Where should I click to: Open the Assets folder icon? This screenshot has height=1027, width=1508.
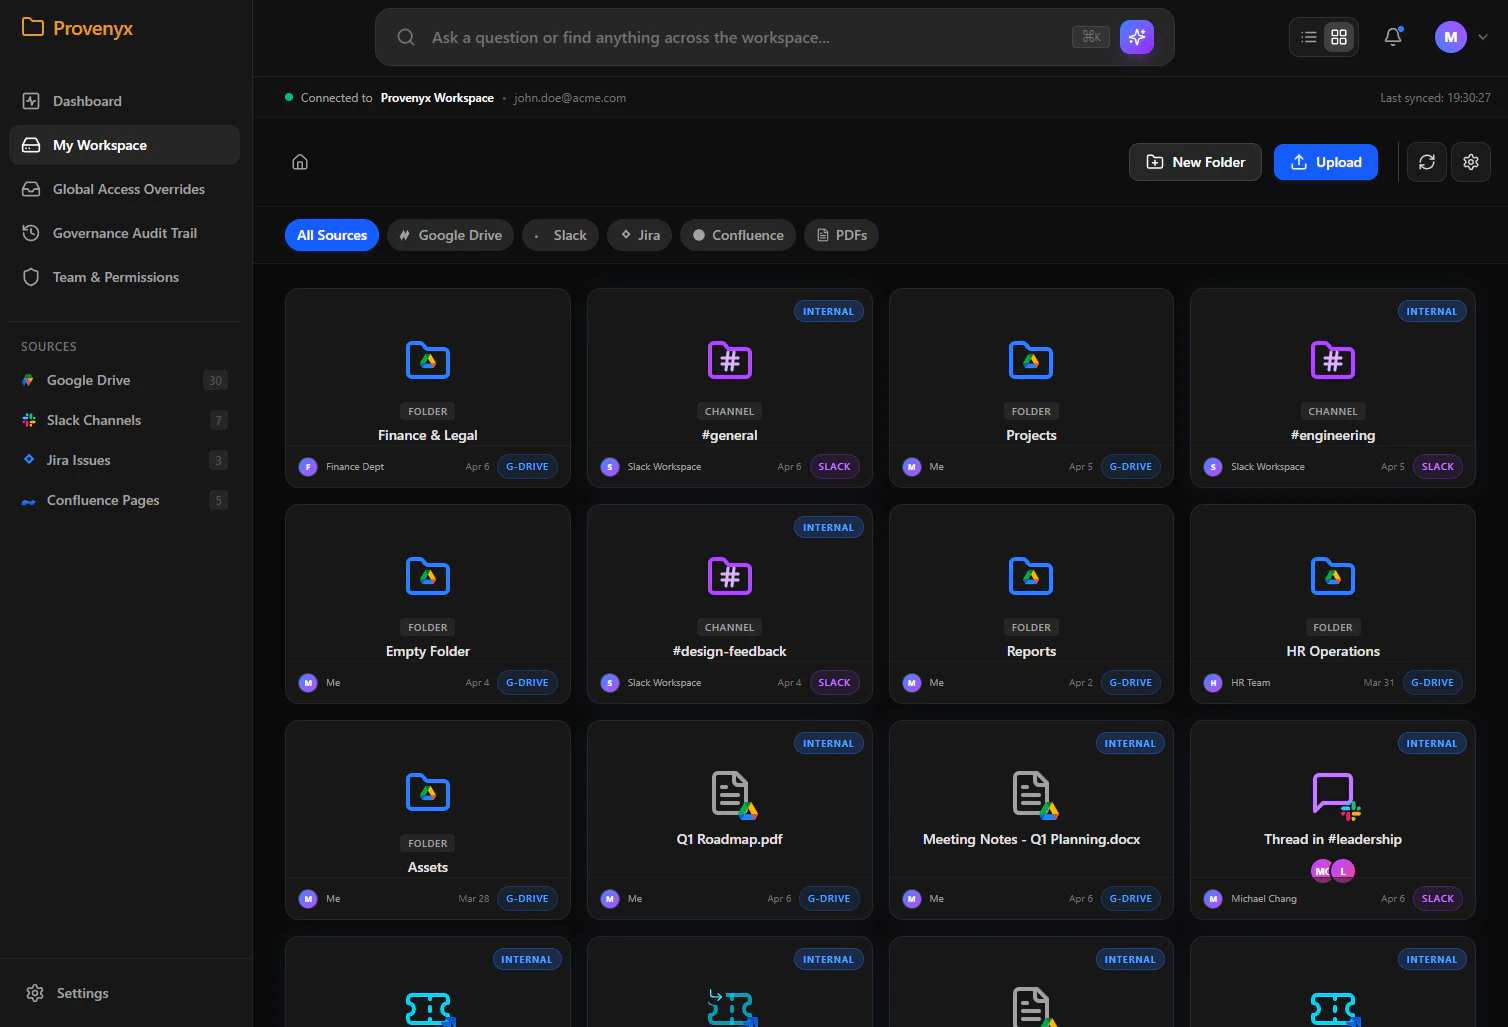[x=428, y=792]
